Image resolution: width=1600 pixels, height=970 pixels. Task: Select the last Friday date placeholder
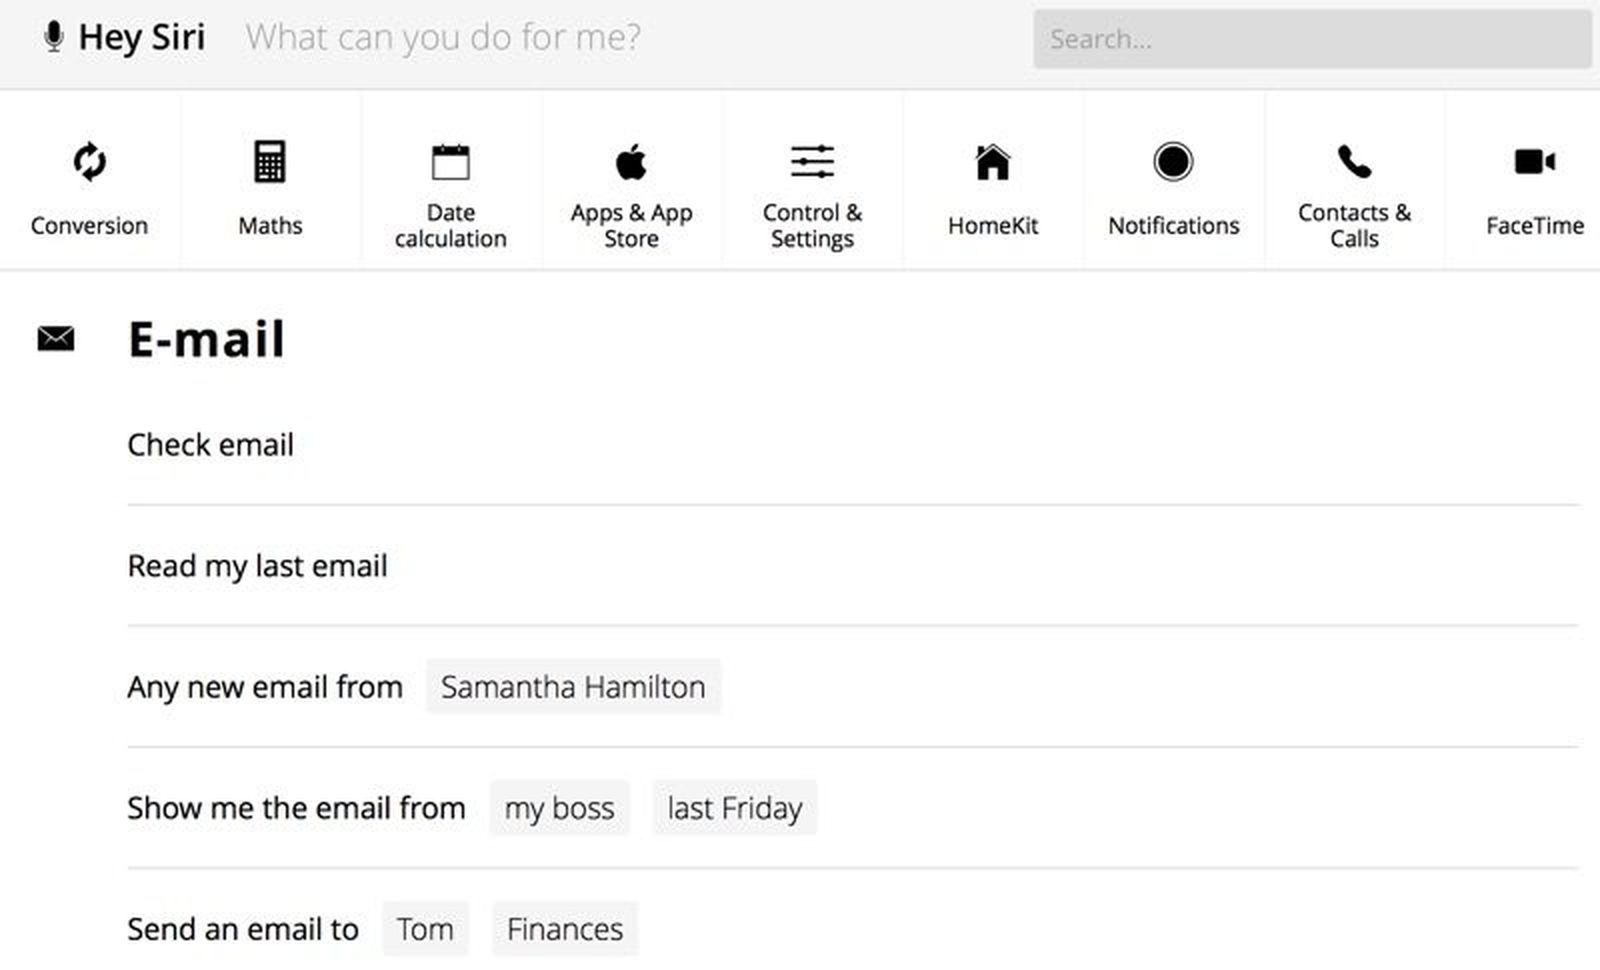pos(734,808)
